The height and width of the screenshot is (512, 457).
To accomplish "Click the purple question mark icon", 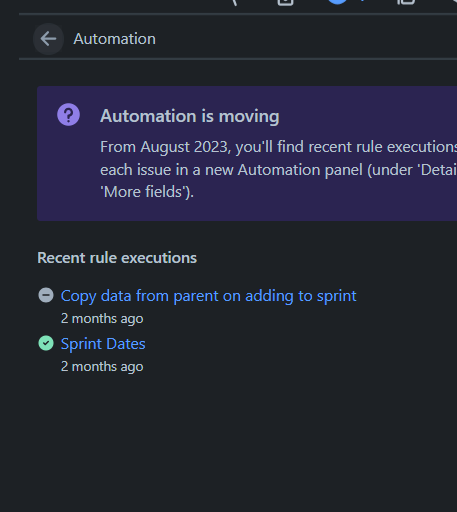I will click(x=68, y=115).
